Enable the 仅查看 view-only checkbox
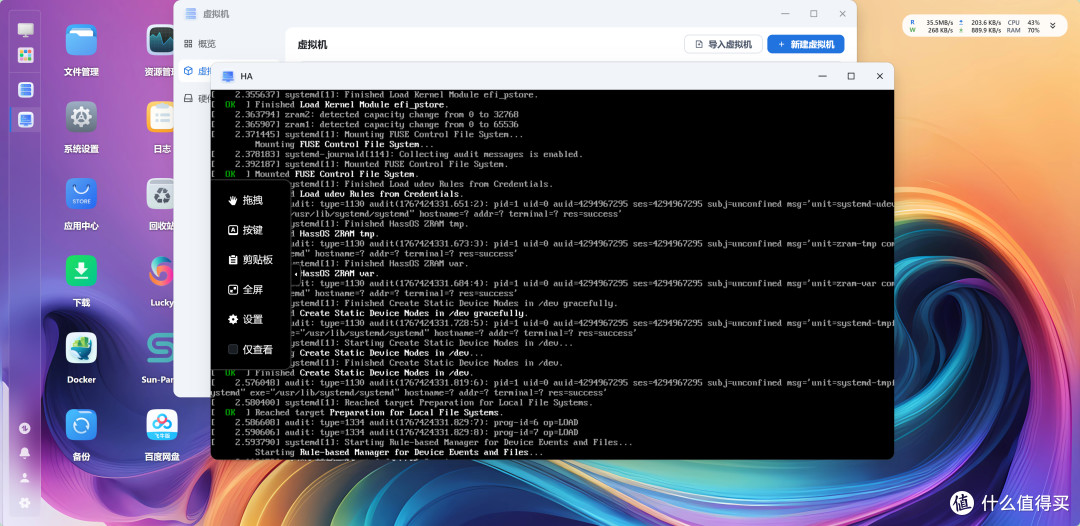The height and width of the screenshot is (526, 1080). 233,349
